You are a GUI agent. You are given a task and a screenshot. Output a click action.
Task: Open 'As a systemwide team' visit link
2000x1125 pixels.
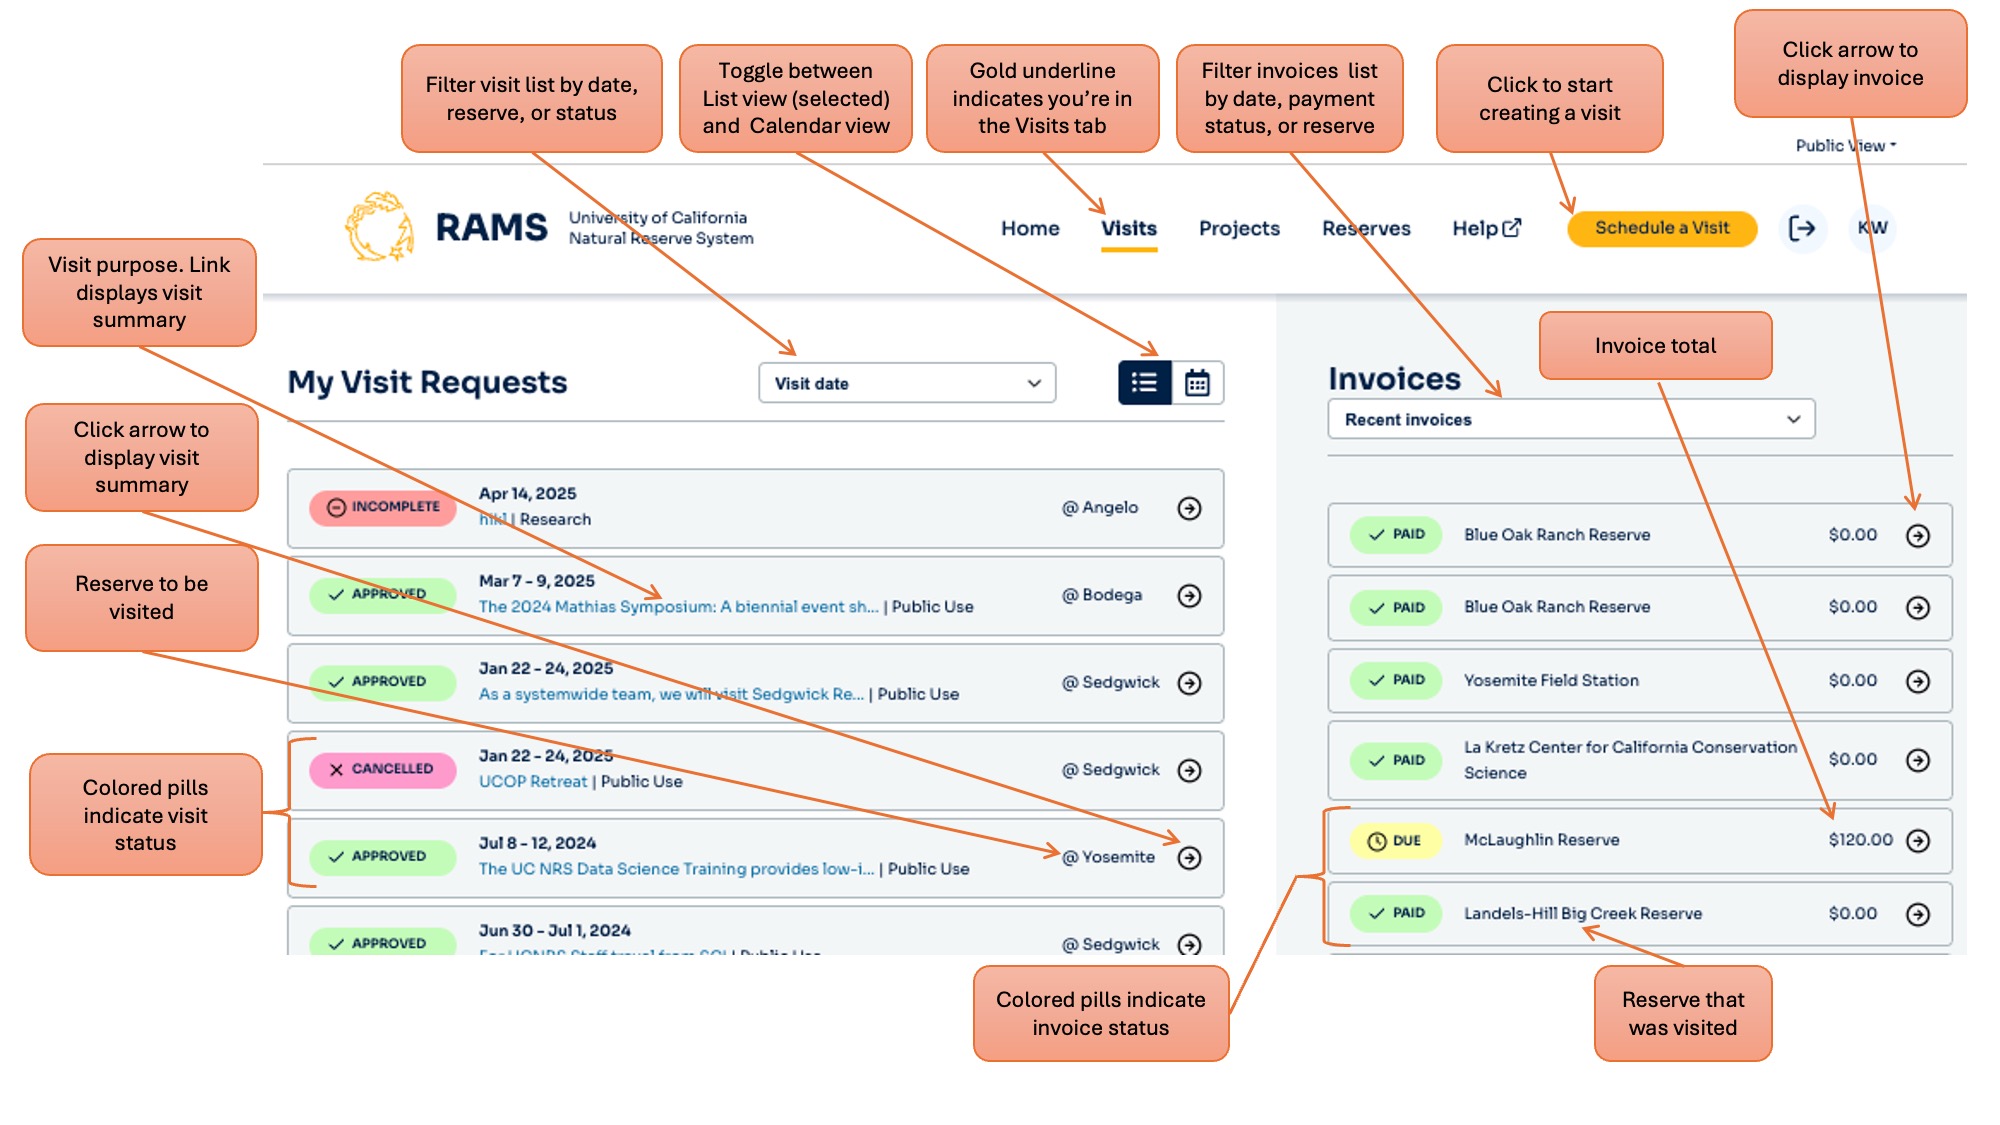click(x=671, y=694)
